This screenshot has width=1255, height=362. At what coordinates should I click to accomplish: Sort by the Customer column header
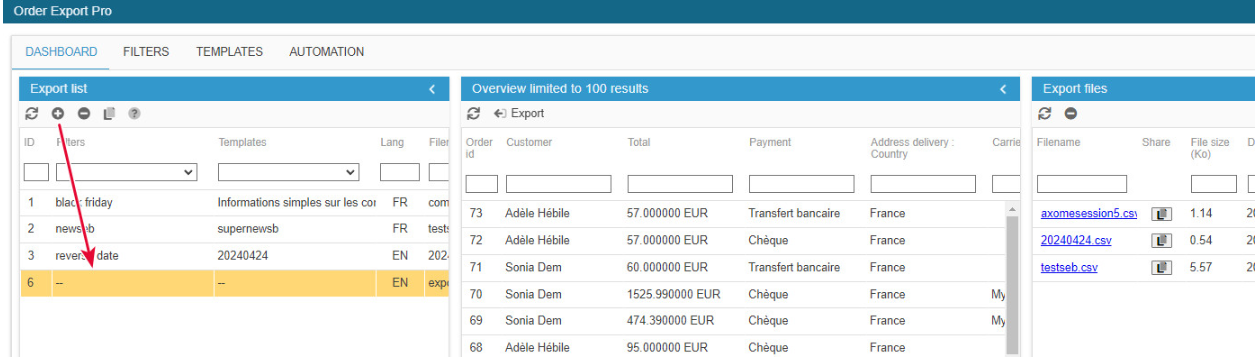point(529,143)
